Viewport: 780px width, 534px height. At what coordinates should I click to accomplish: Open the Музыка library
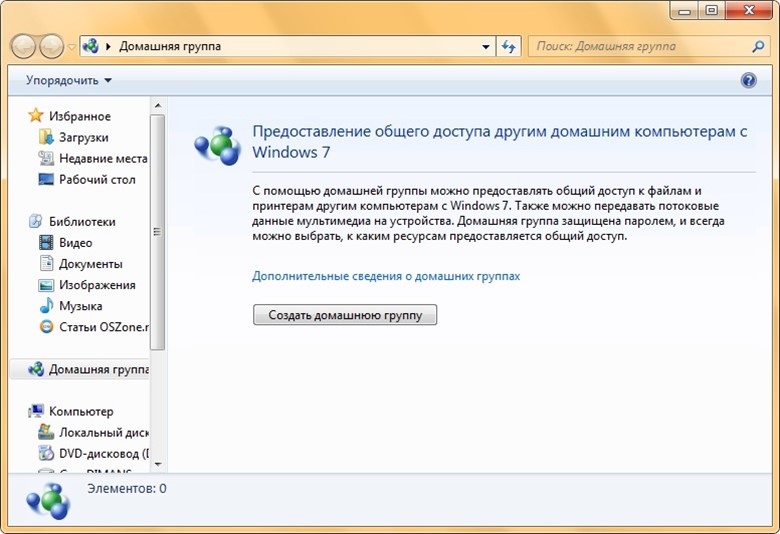click(81, 306)
